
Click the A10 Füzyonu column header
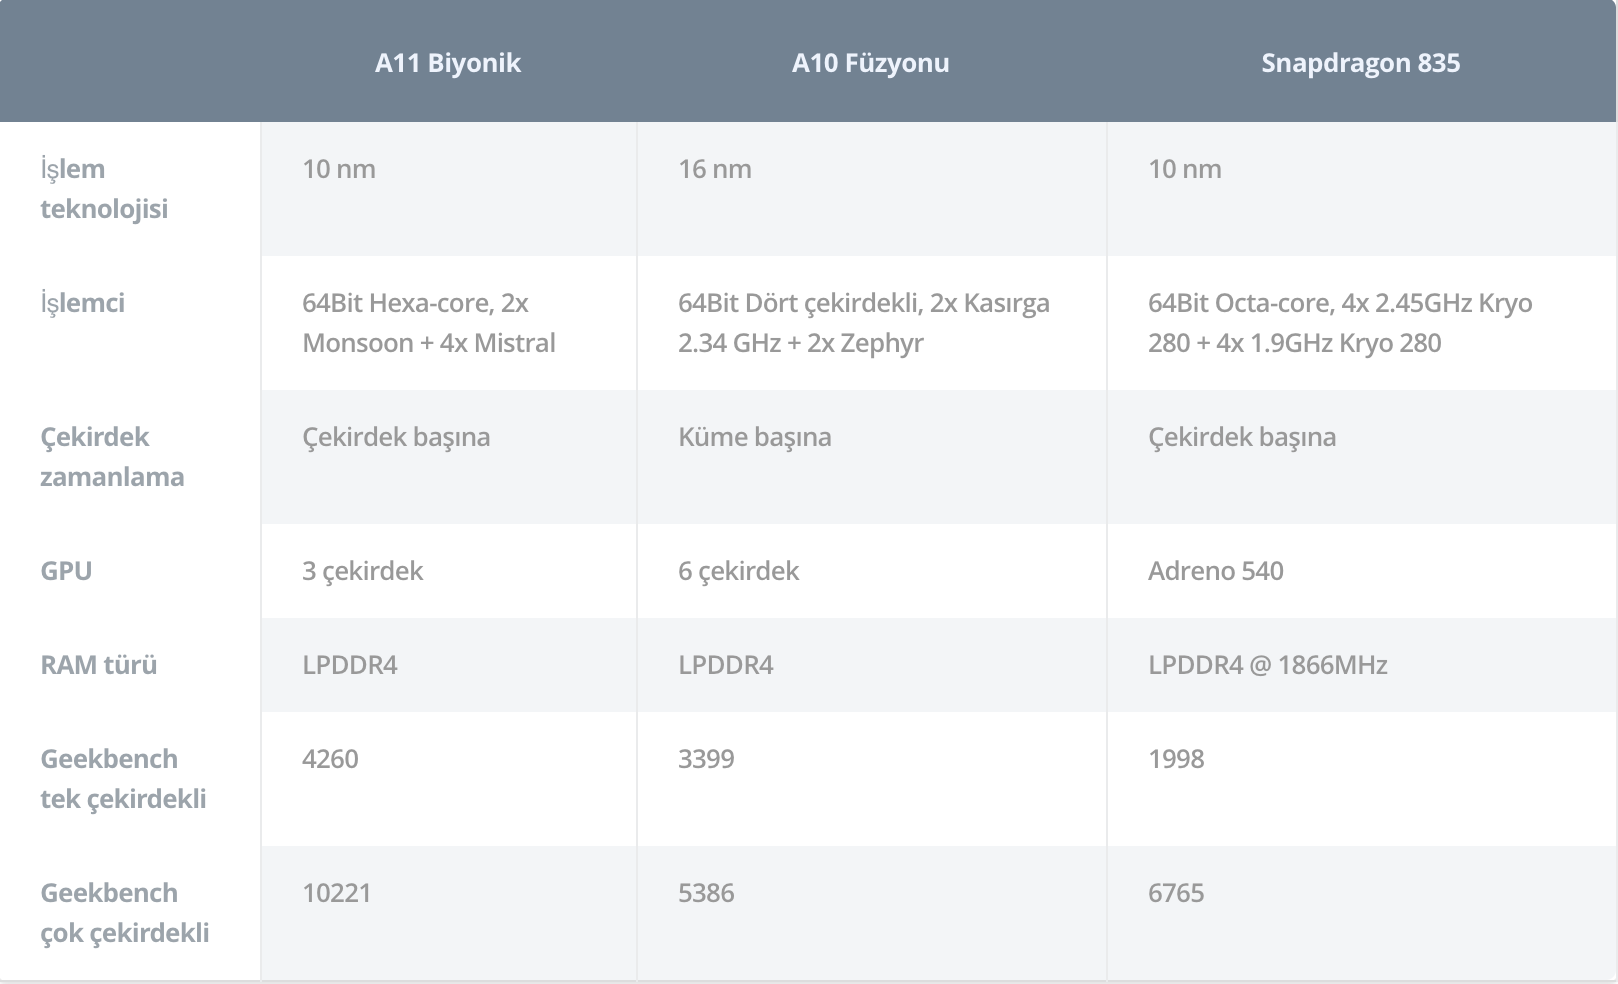870,63
